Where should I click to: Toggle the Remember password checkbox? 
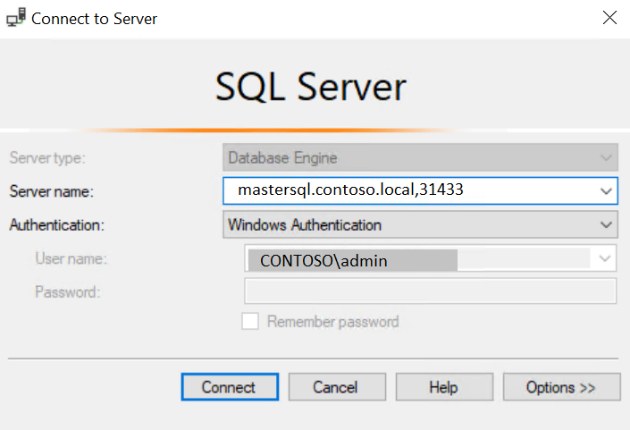tap(250, 321)
